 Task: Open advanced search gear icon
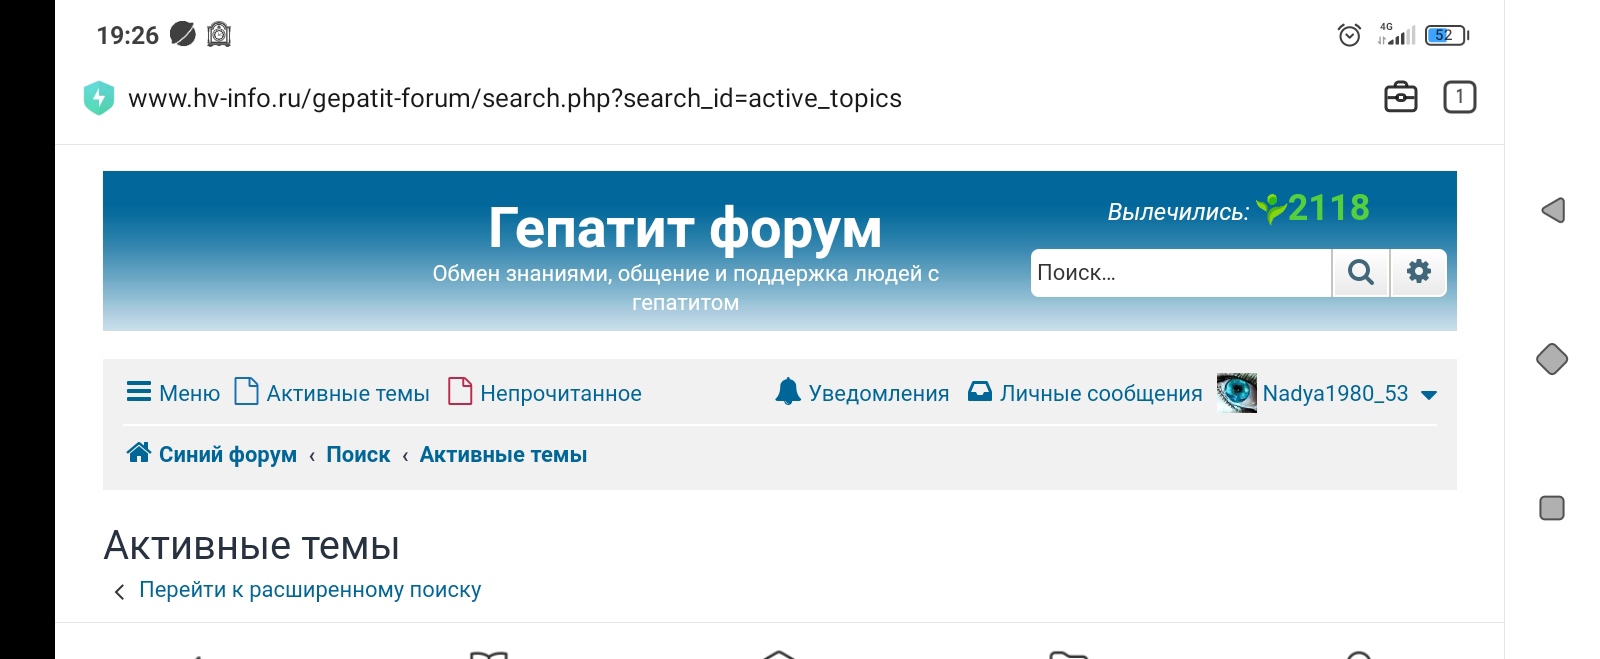coord(1418,272)
